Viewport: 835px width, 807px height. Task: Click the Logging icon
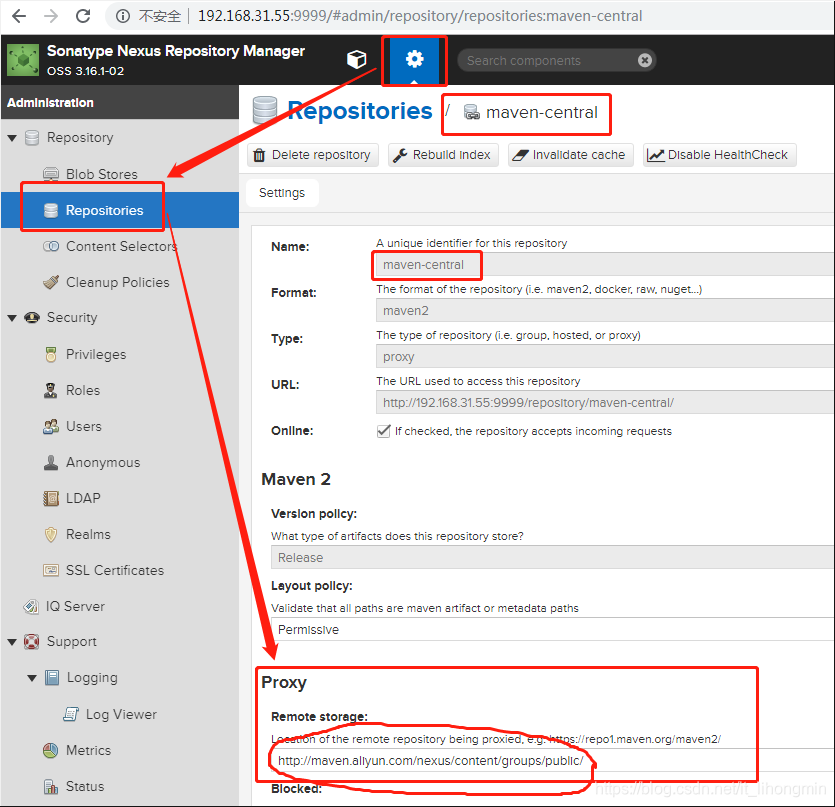52,678
